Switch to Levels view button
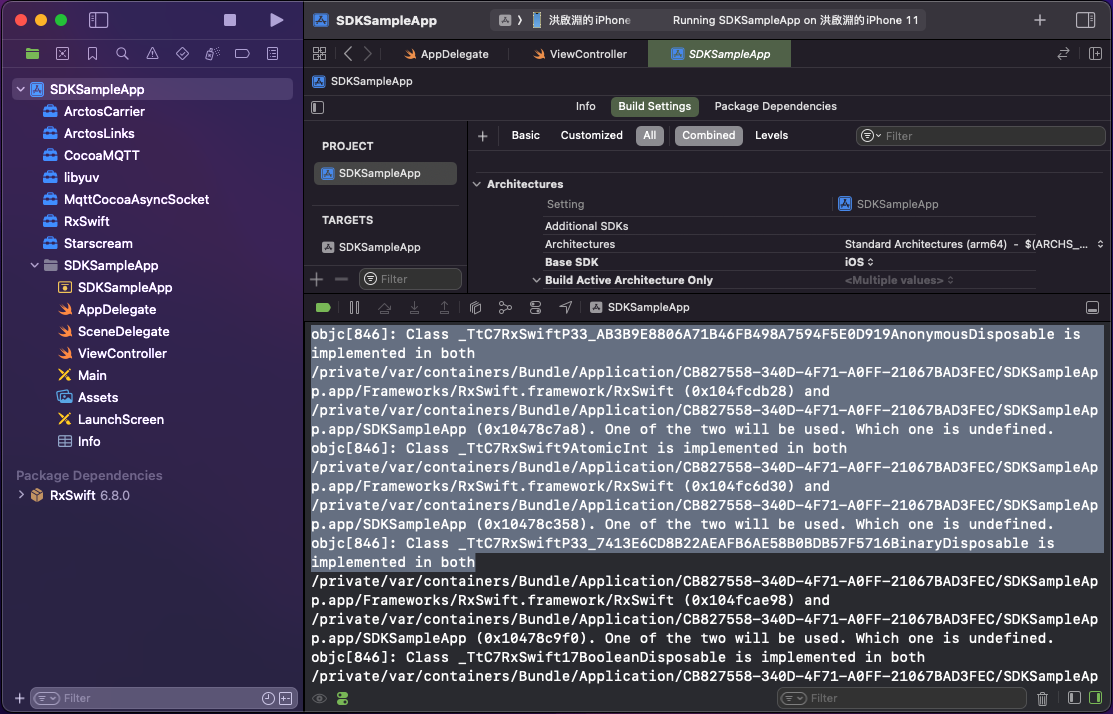 [771, 135]
